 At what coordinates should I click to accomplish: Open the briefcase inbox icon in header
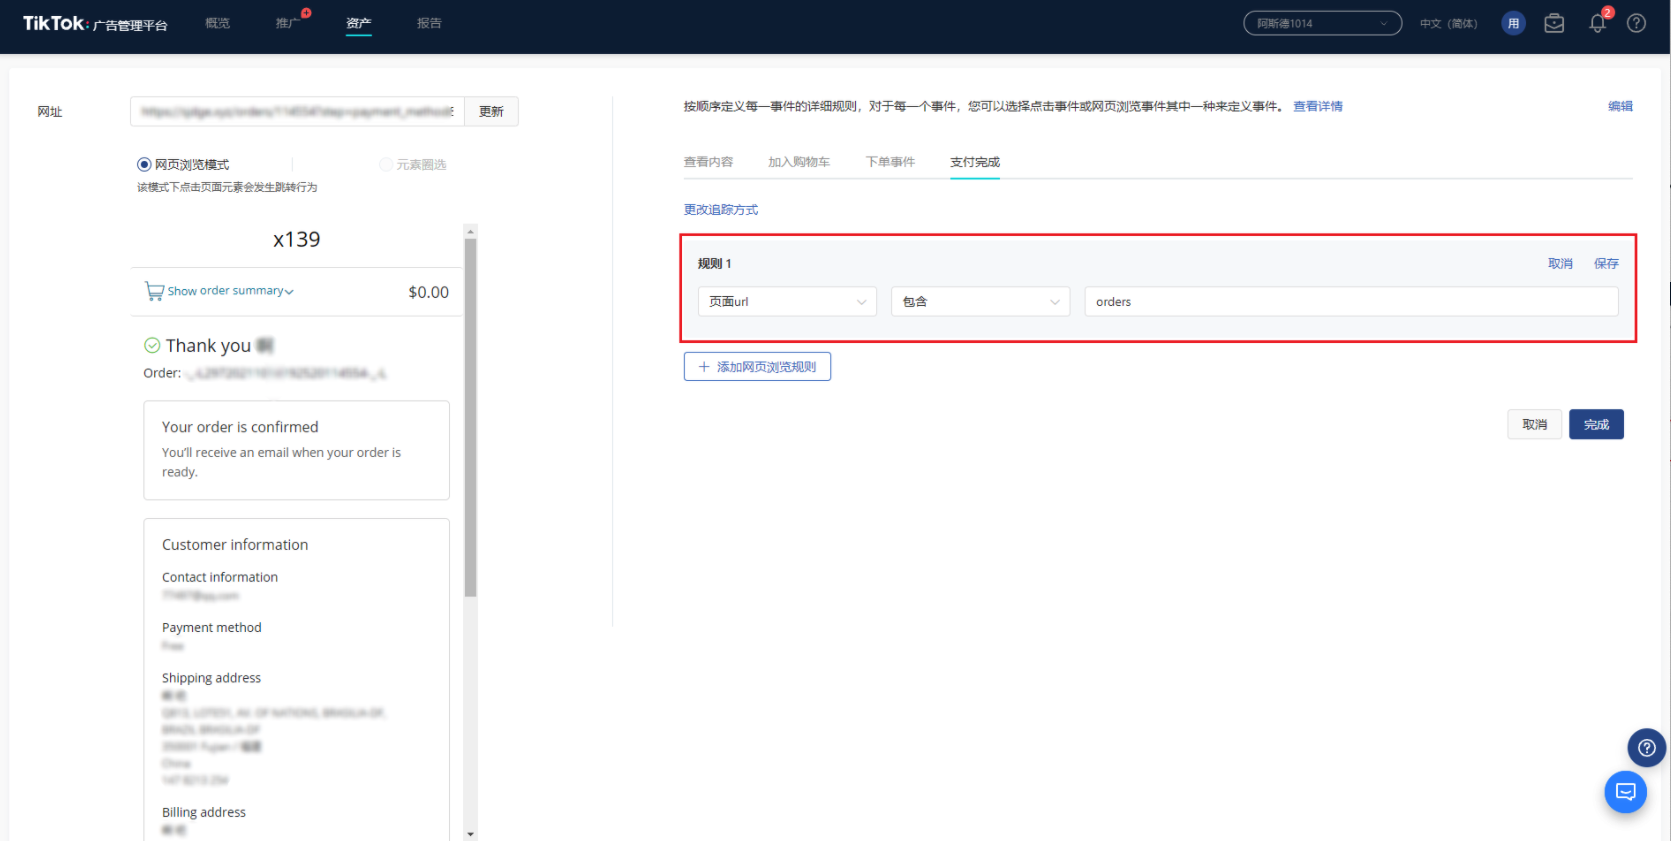(1554, 23)
